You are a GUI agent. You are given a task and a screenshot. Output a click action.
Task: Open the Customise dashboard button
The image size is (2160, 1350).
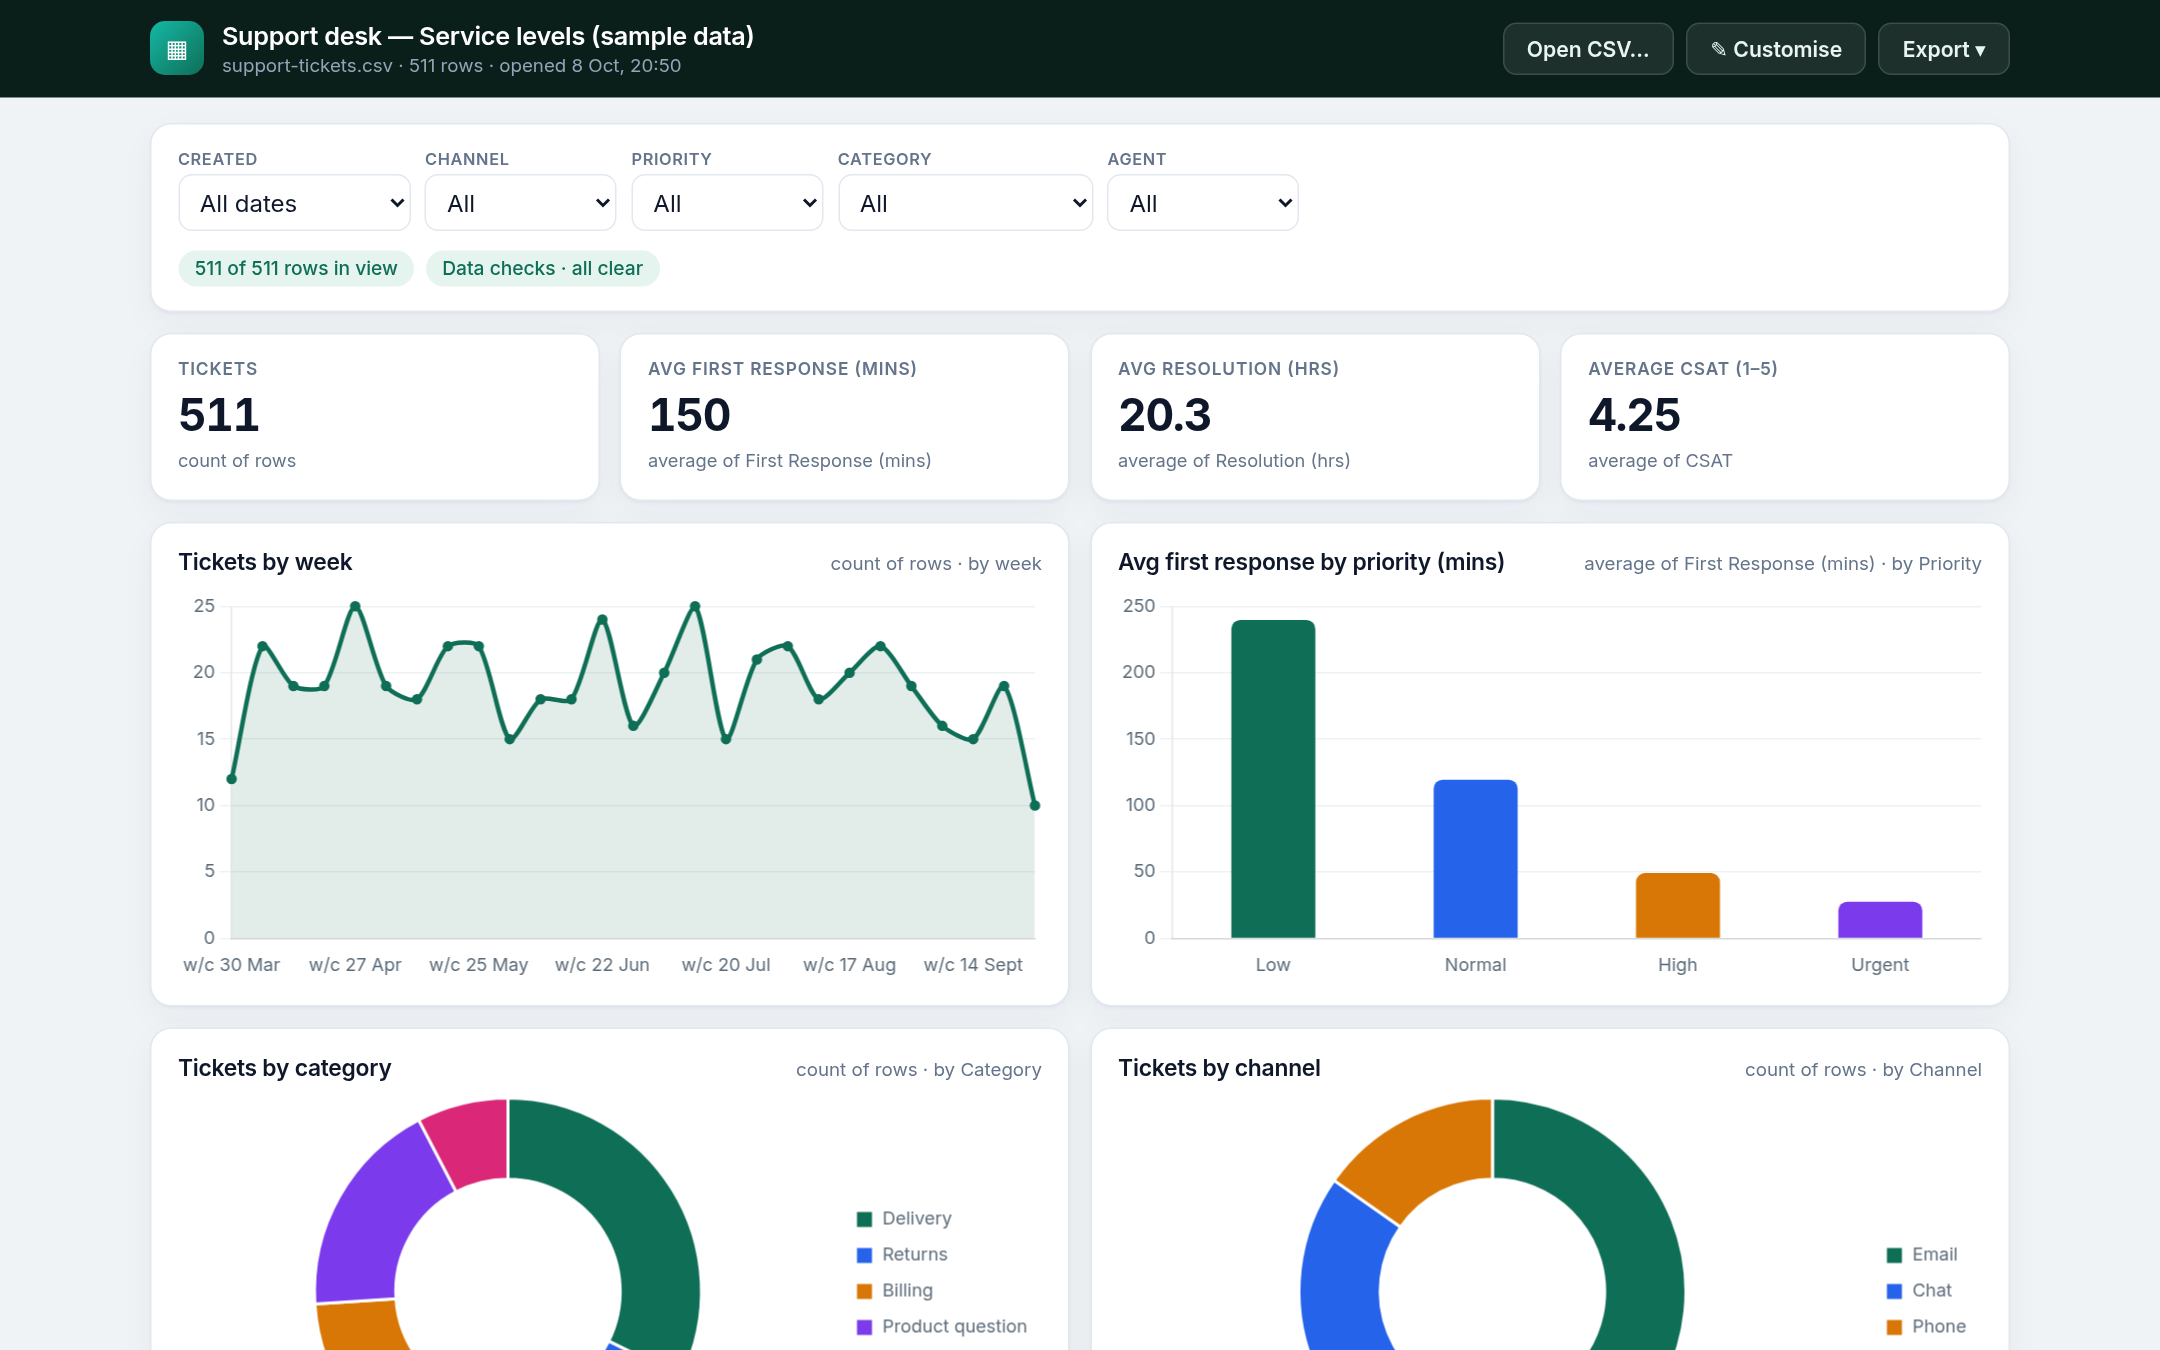tap(1775, 49)
